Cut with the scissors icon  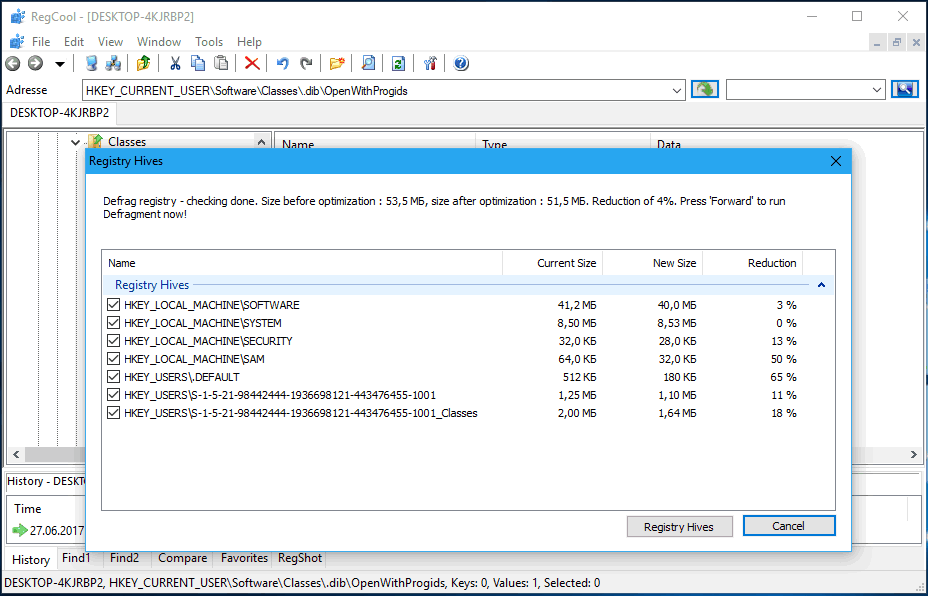point(175,63)
